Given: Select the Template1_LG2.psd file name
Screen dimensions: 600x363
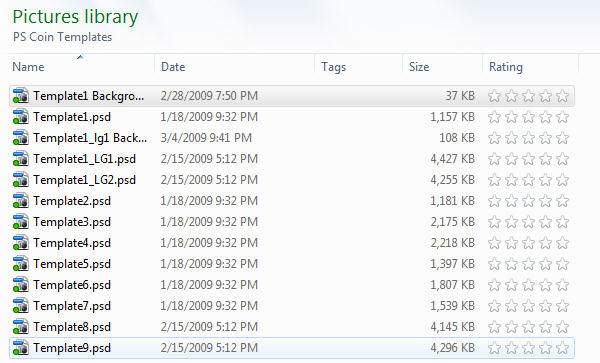Looking at the screenshot, I should (x=85, y=180).
